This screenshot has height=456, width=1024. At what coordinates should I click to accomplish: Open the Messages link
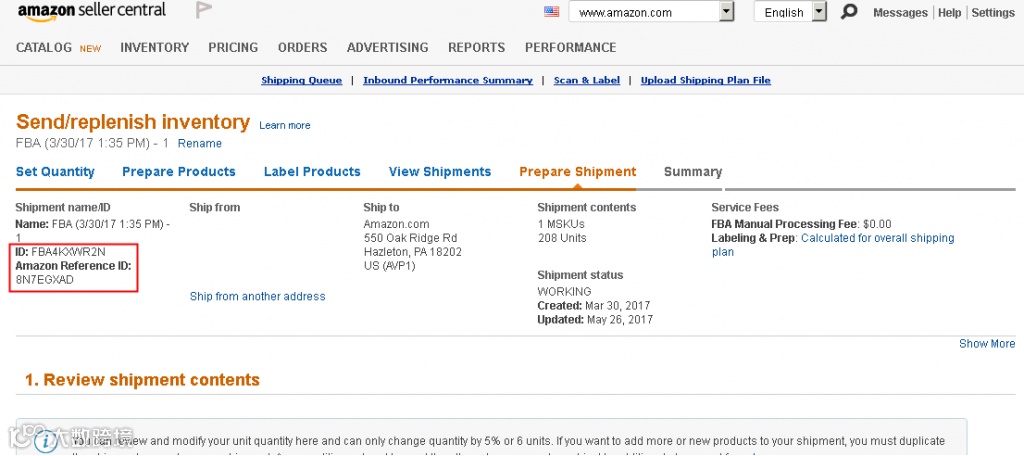[x=900, y=13]
